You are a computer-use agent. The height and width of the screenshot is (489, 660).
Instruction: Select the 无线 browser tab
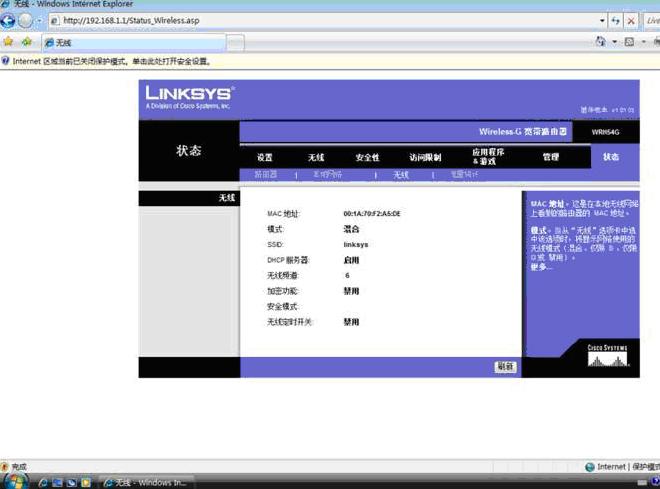[134, 43]
